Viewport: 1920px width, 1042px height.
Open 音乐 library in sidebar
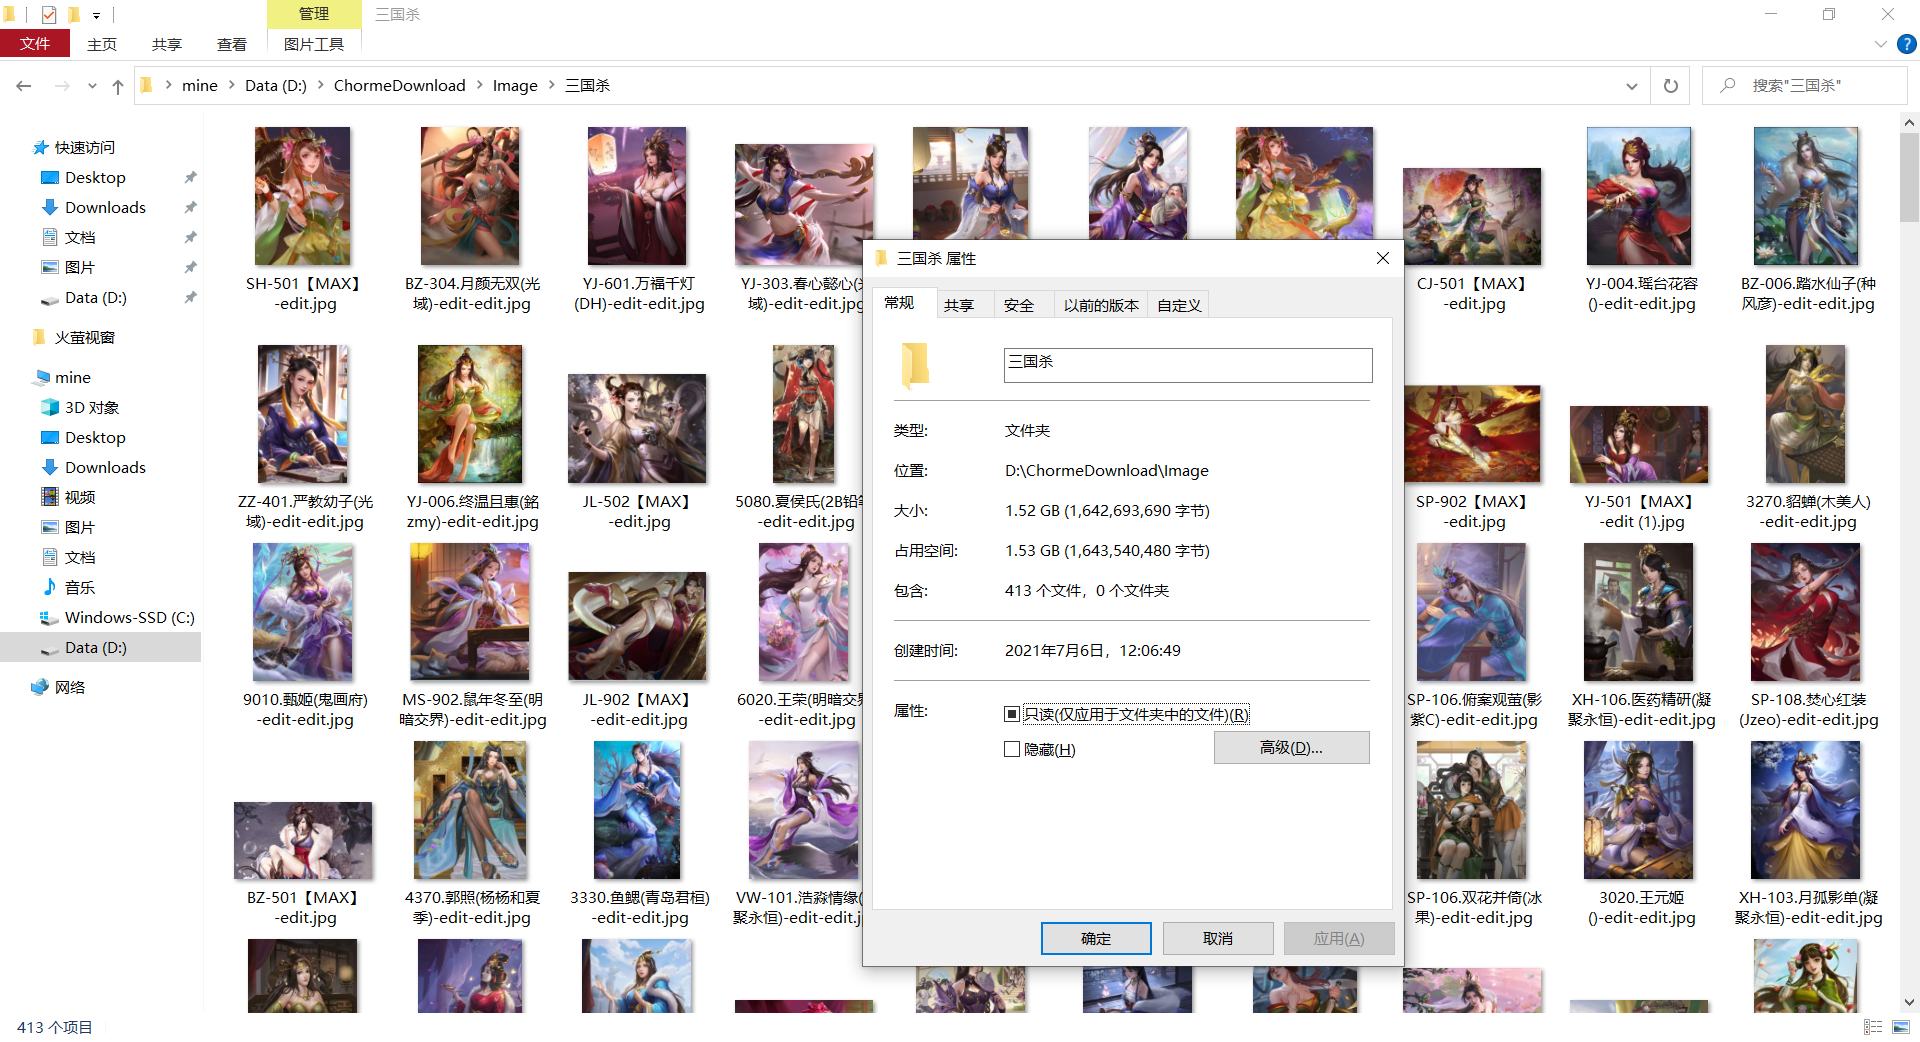79,587
